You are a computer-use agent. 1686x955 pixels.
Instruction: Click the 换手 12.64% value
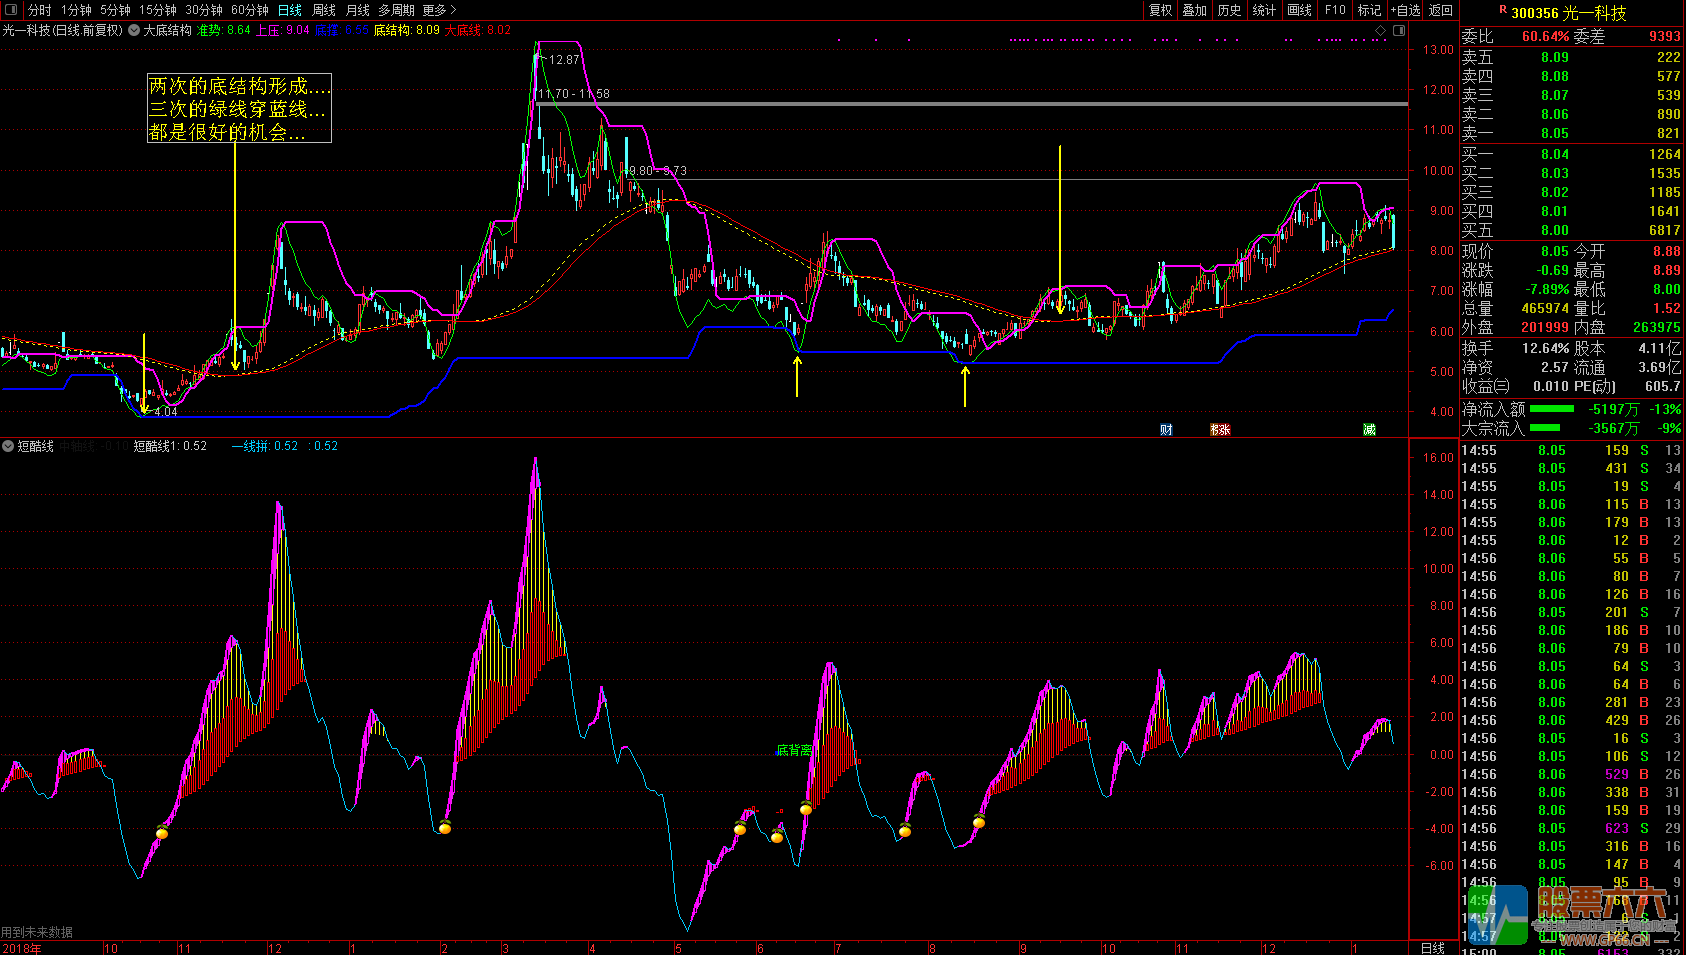[x=1546, y=349]
